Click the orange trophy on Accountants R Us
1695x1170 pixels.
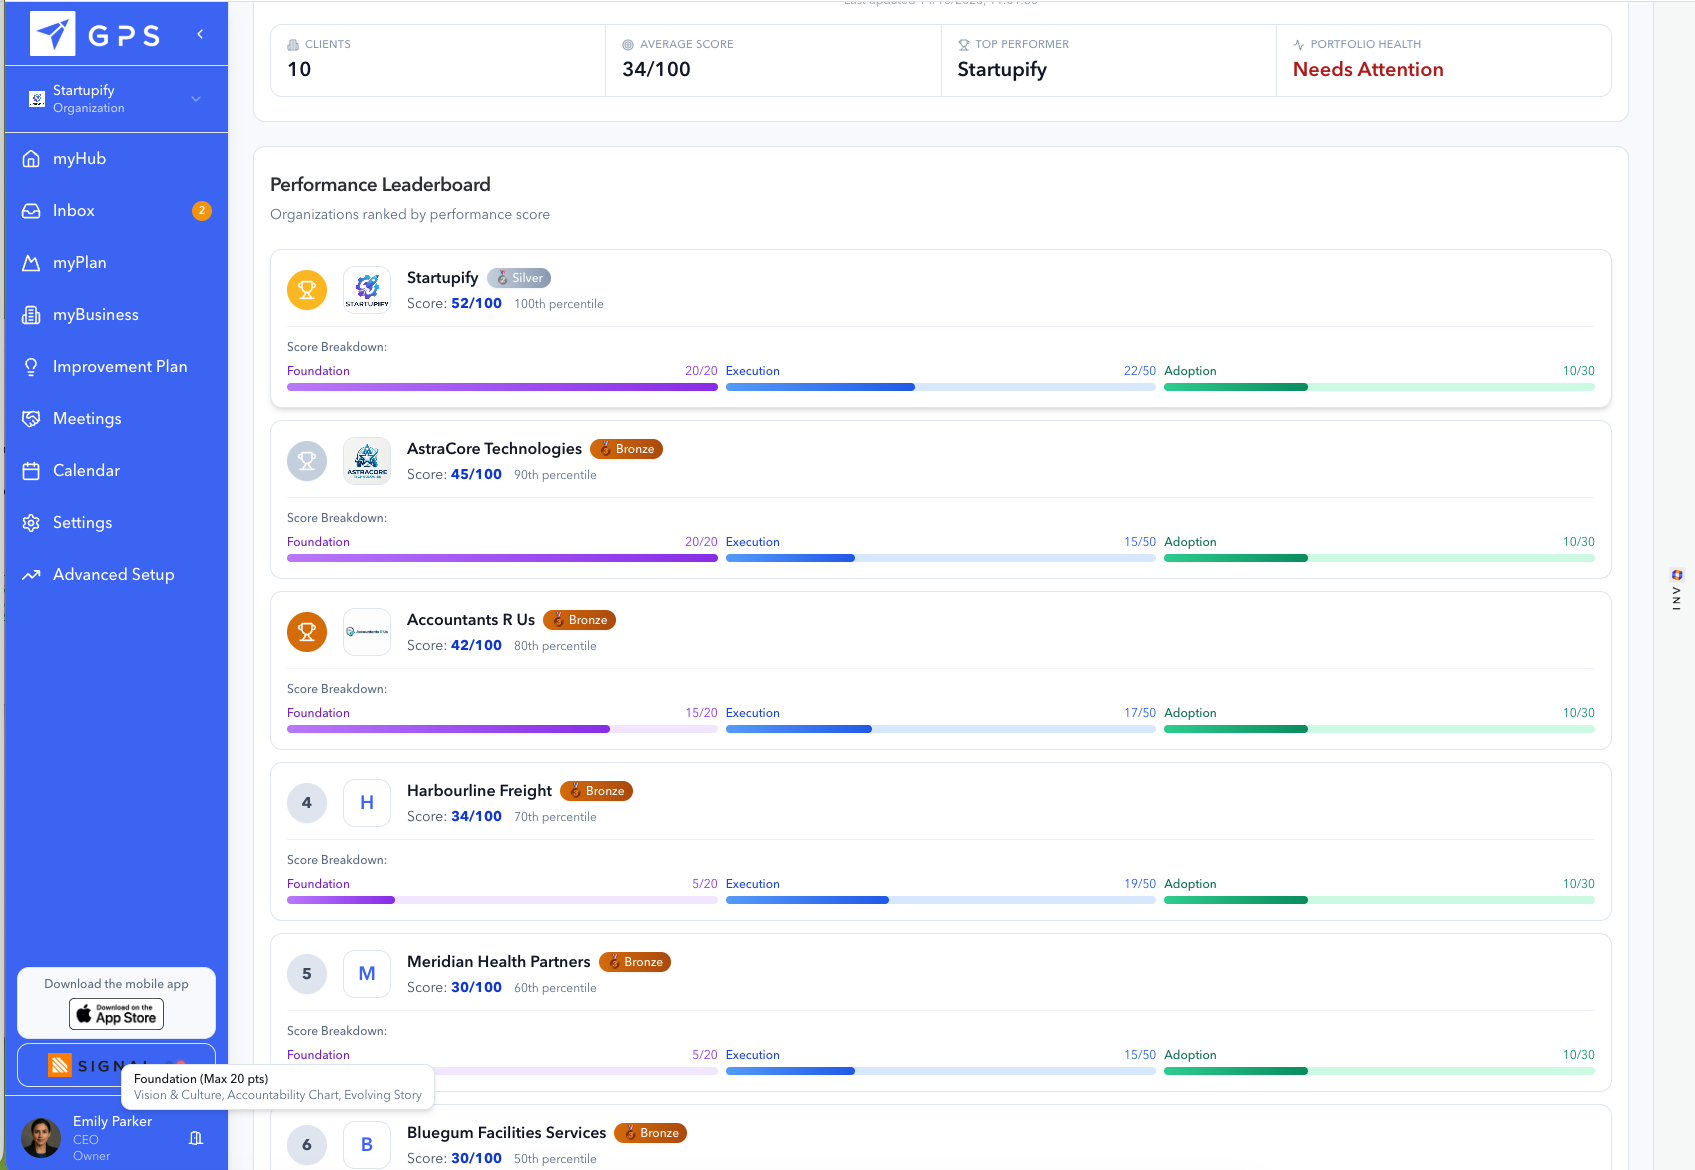[x=307, y=632]
